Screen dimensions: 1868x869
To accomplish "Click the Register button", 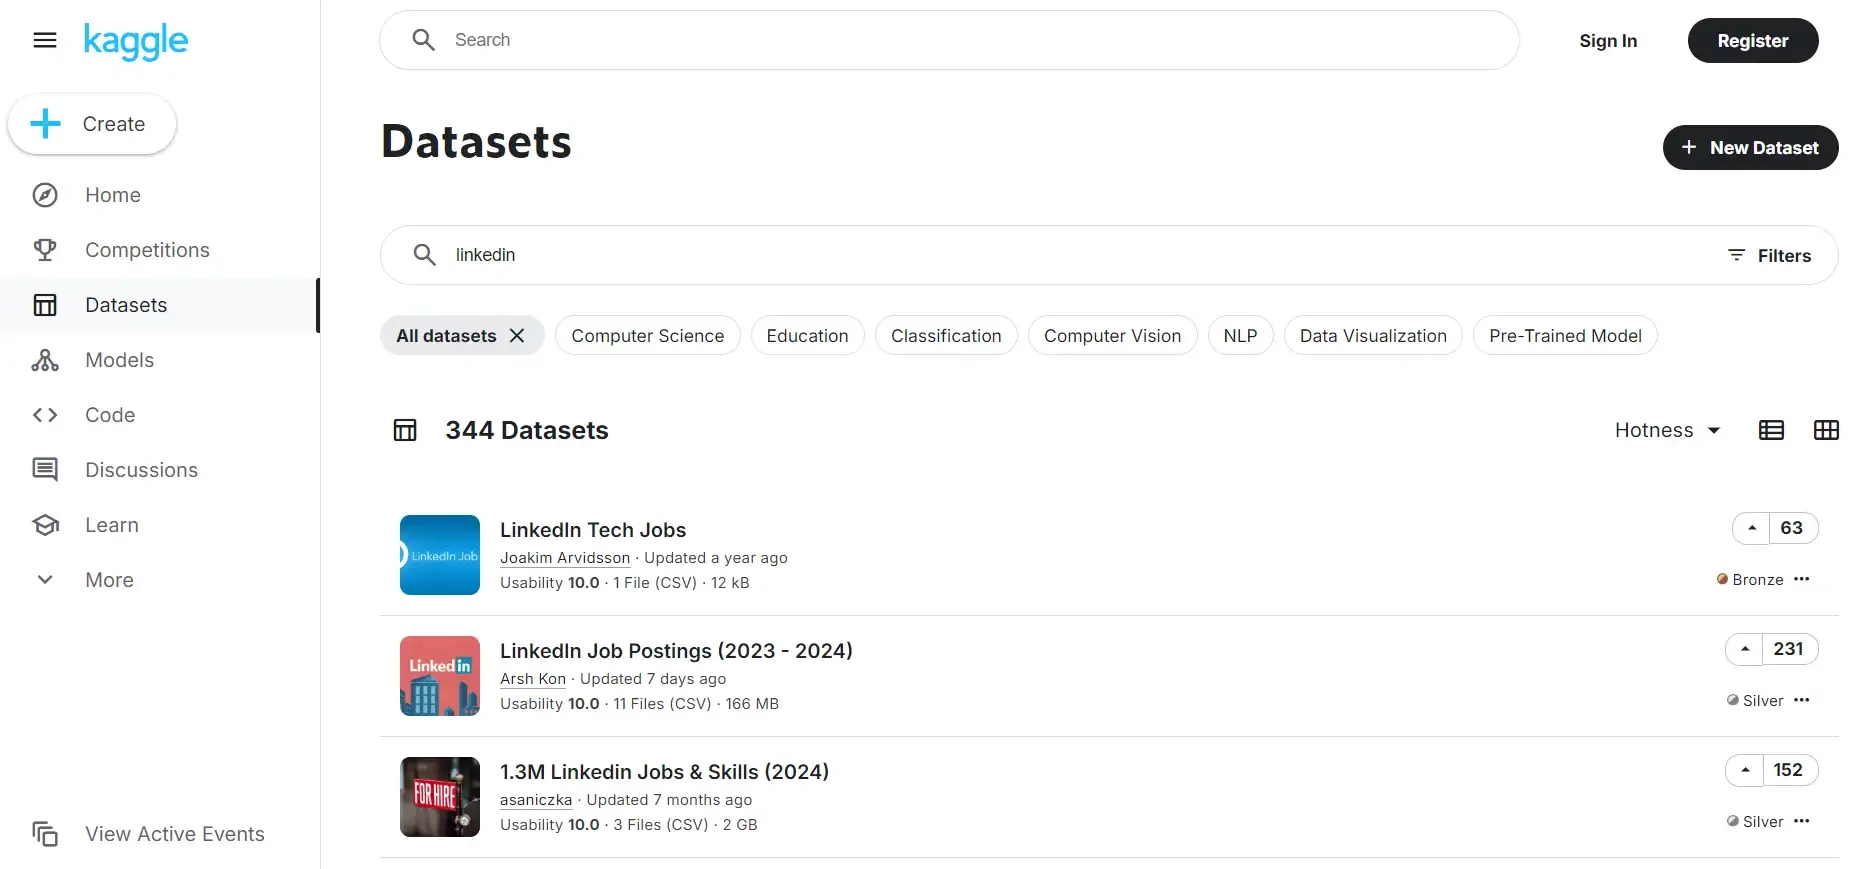I will pyautogui.click(x=1753, y=41).
